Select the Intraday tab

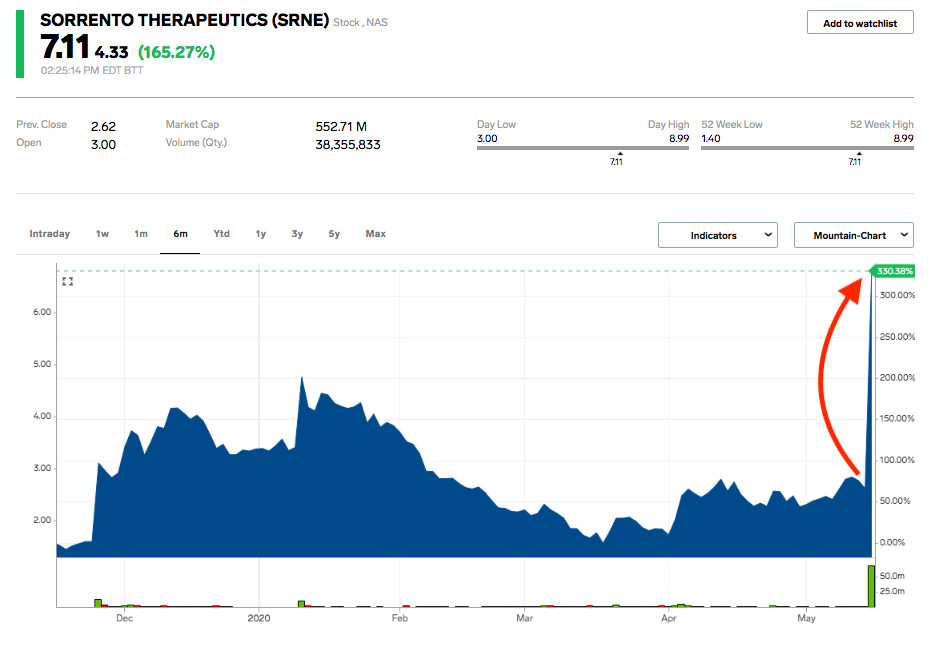[49, 233]
